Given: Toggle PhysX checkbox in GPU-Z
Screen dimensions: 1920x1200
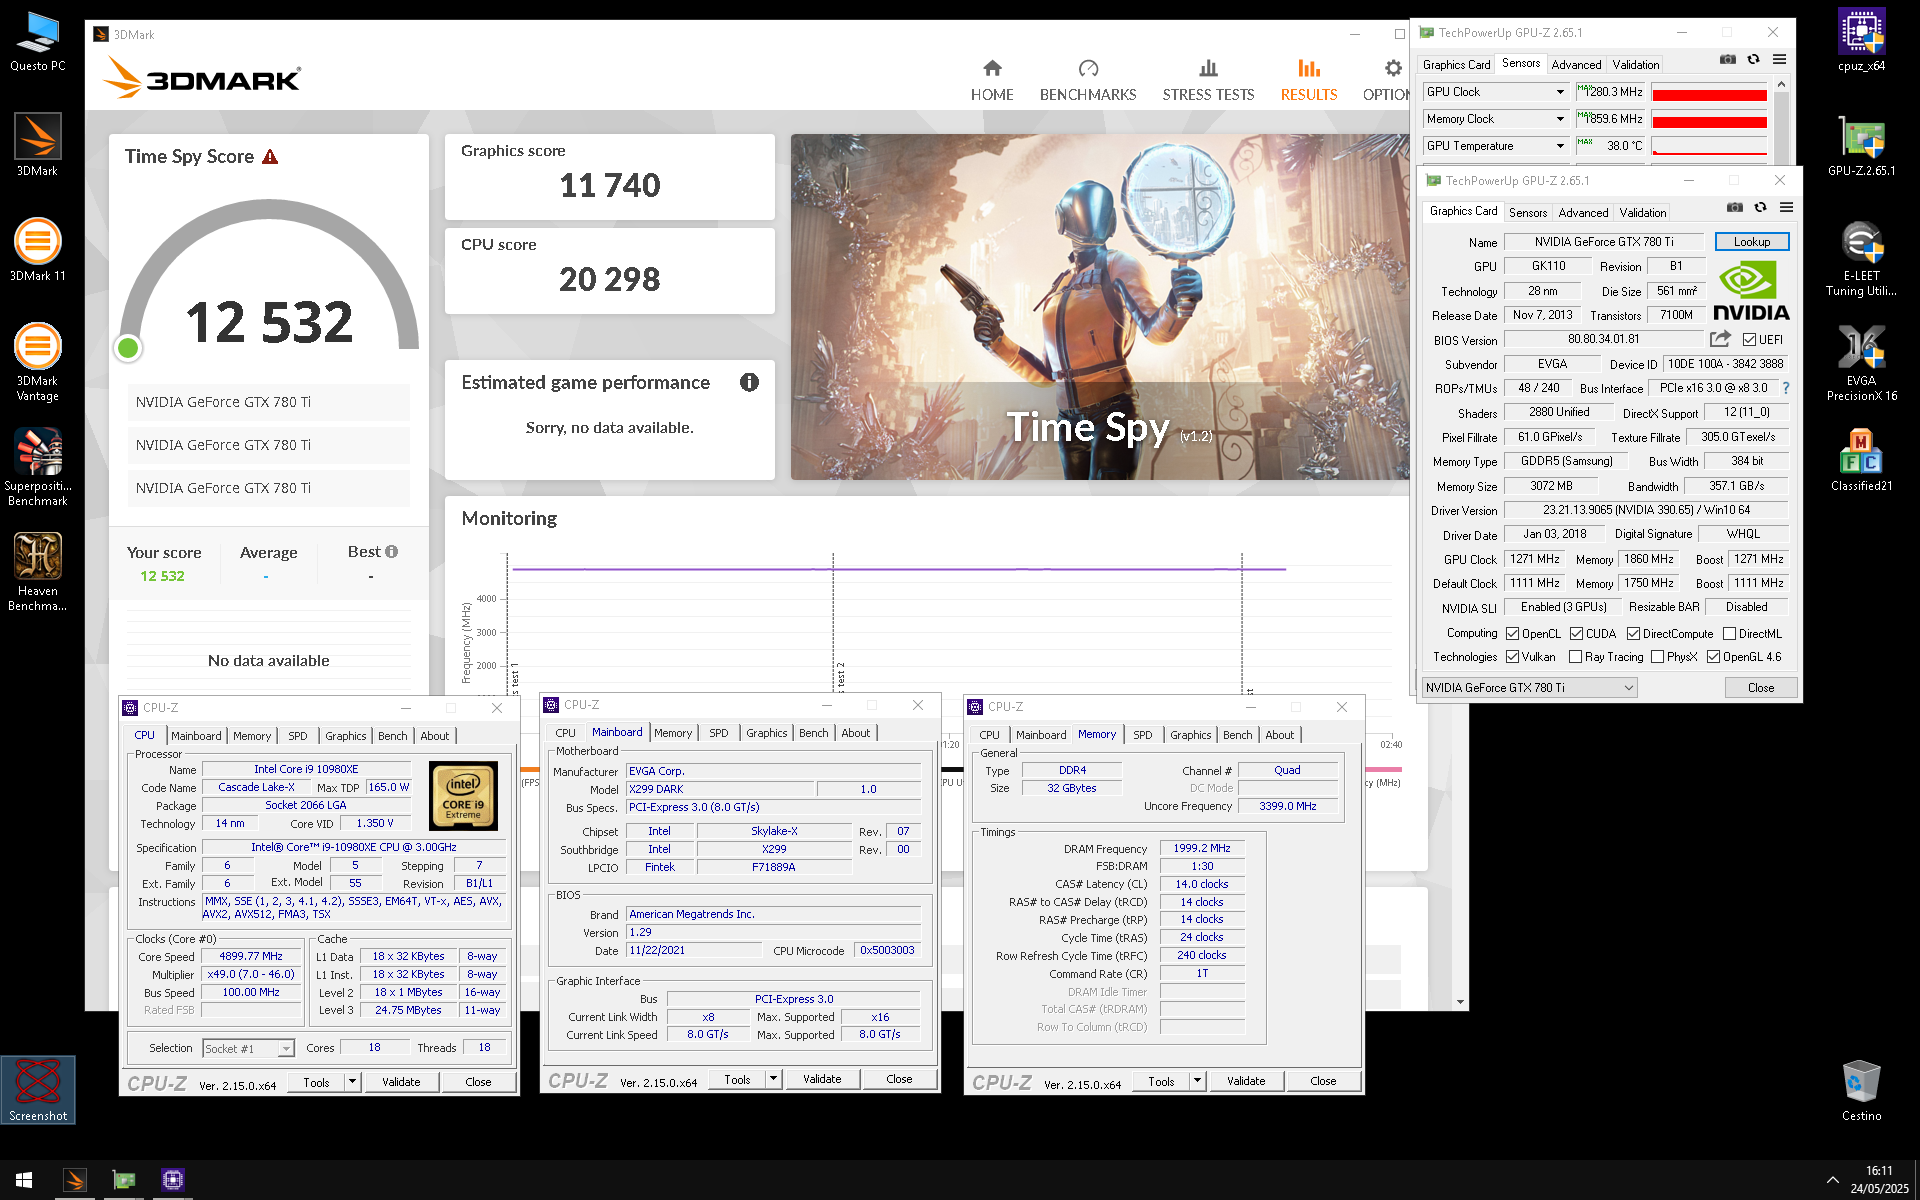Looking at the screenshot, I should click(x=1657, y=657).
